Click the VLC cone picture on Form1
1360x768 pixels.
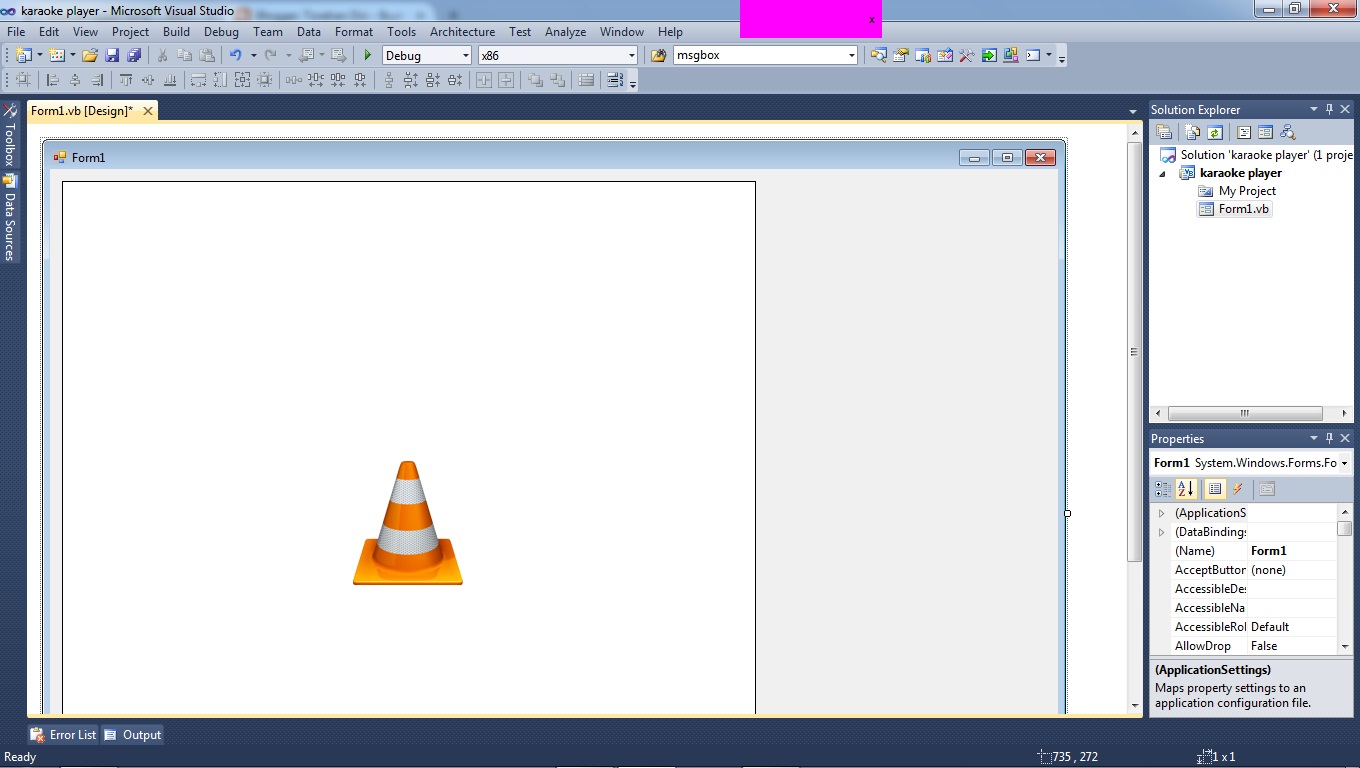(408, 523)
